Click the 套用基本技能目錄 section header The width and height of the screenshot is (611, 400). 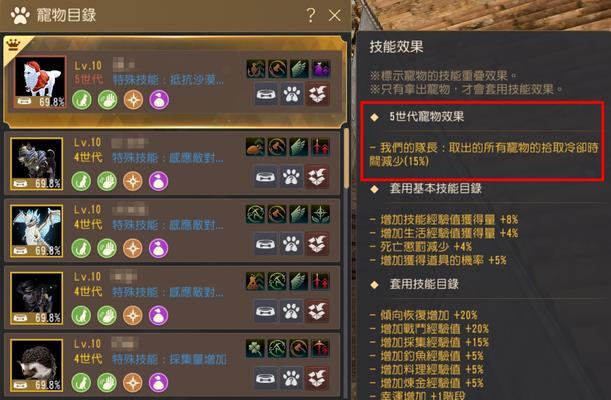[x=436, y=189]
